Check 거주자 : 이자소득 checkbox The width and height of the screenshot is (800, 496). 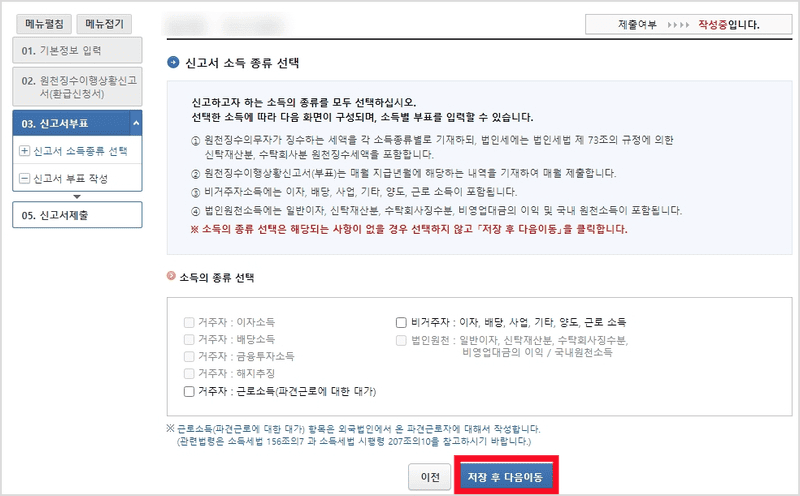click(189, 323)
